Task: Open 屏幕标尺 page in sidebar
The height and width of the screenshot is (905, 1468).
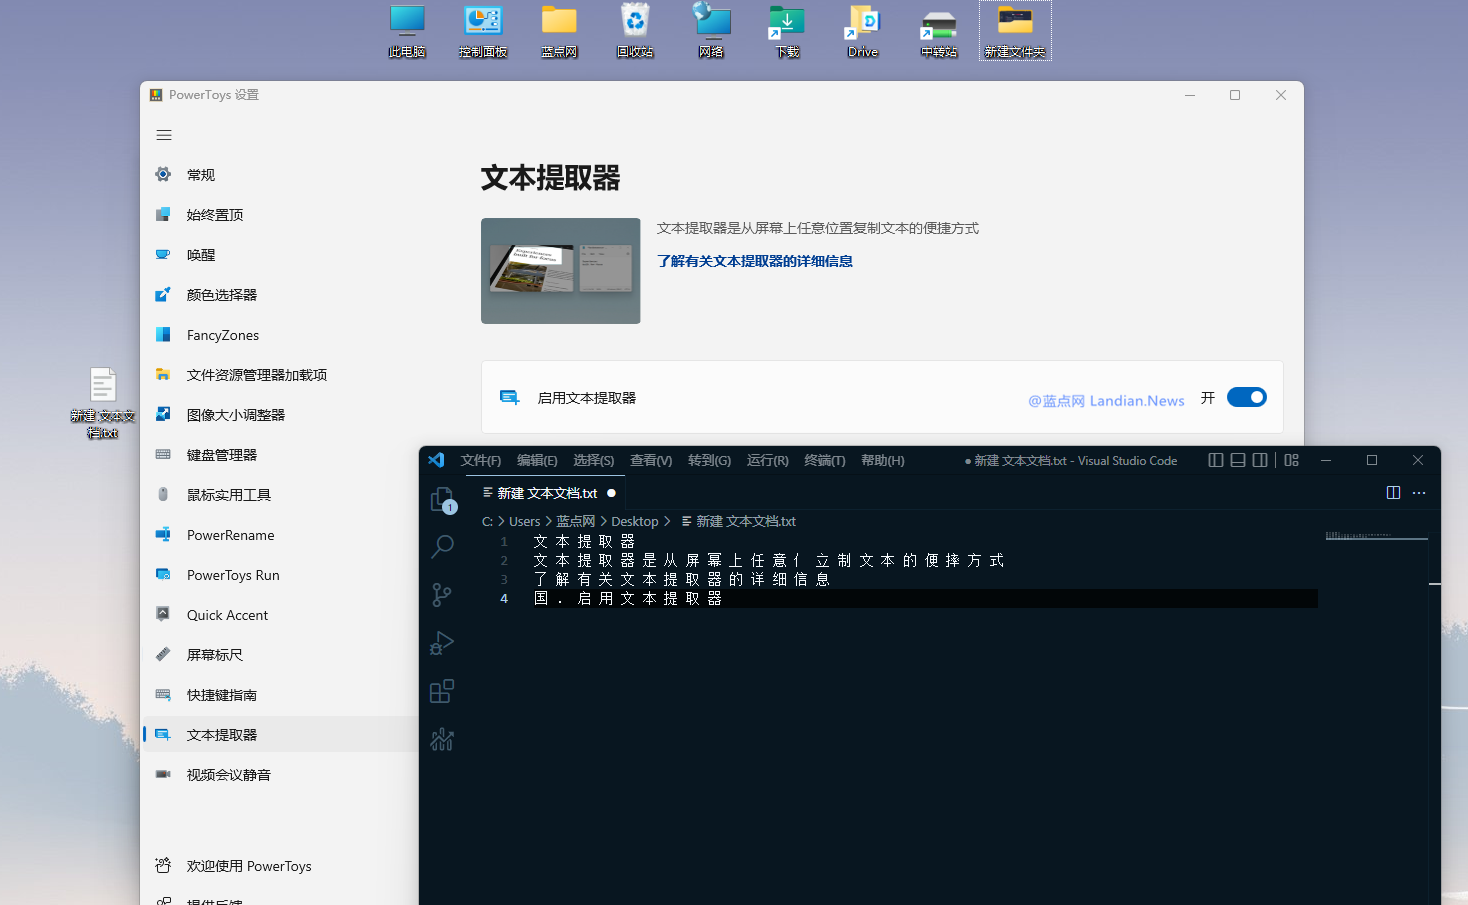Action: tap(279, 655)
